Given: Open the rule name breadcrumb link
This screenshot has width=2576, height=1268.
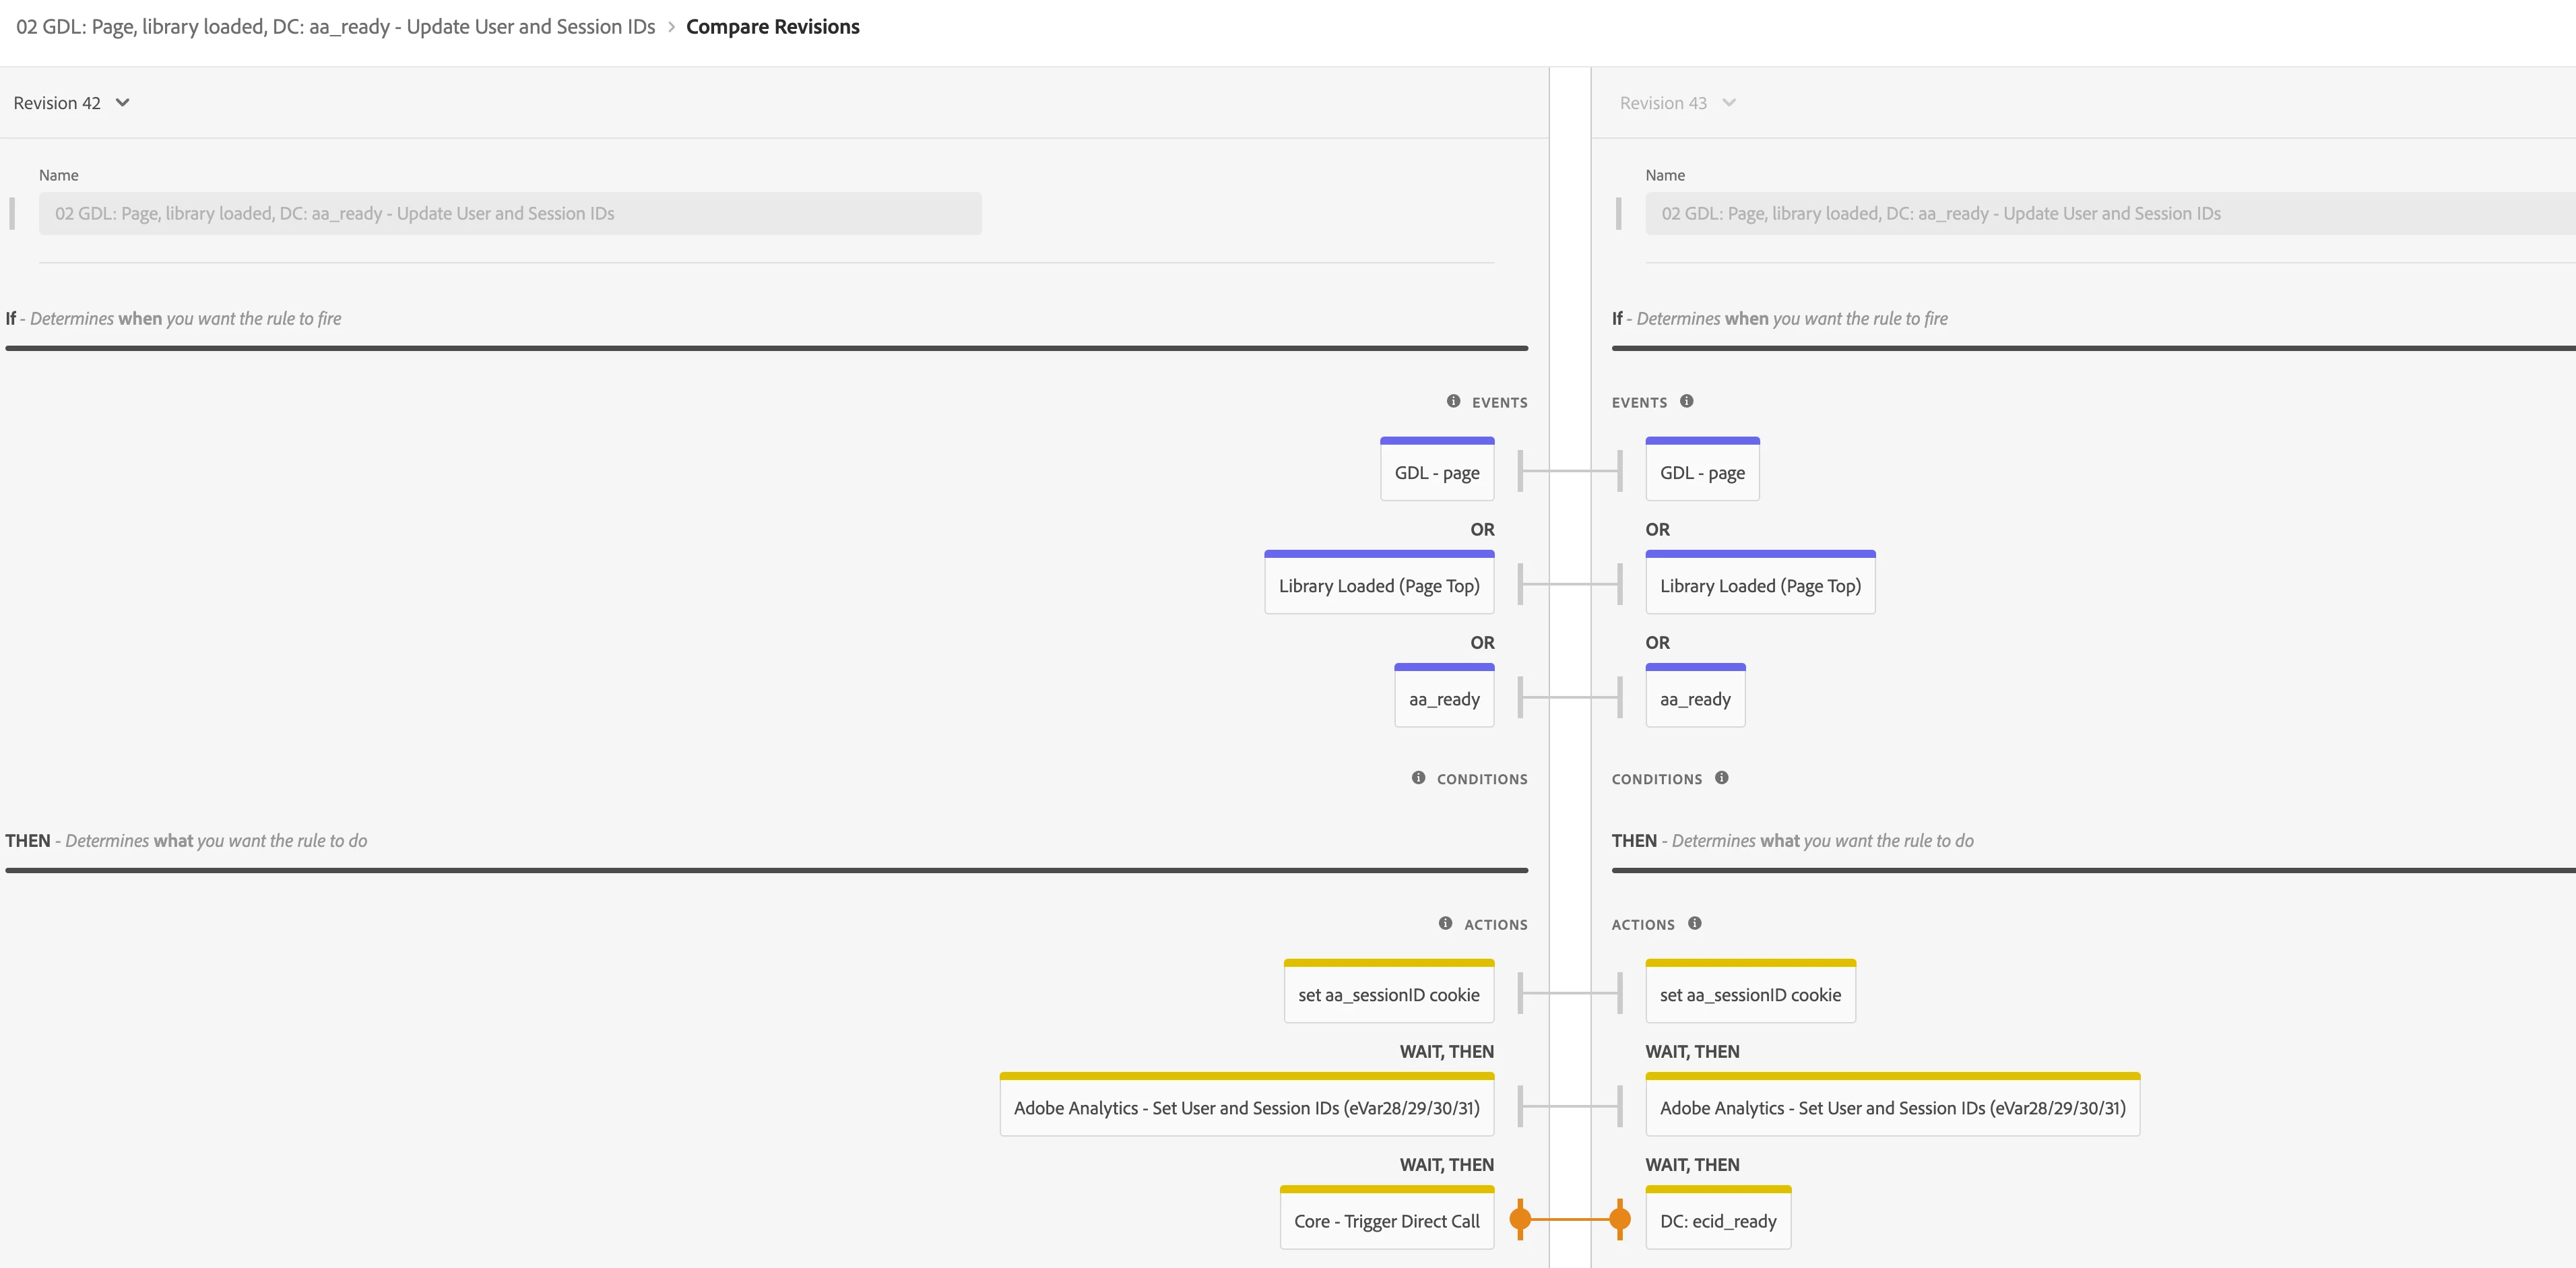Looking at the screenshot, I should tap(335, 27).
